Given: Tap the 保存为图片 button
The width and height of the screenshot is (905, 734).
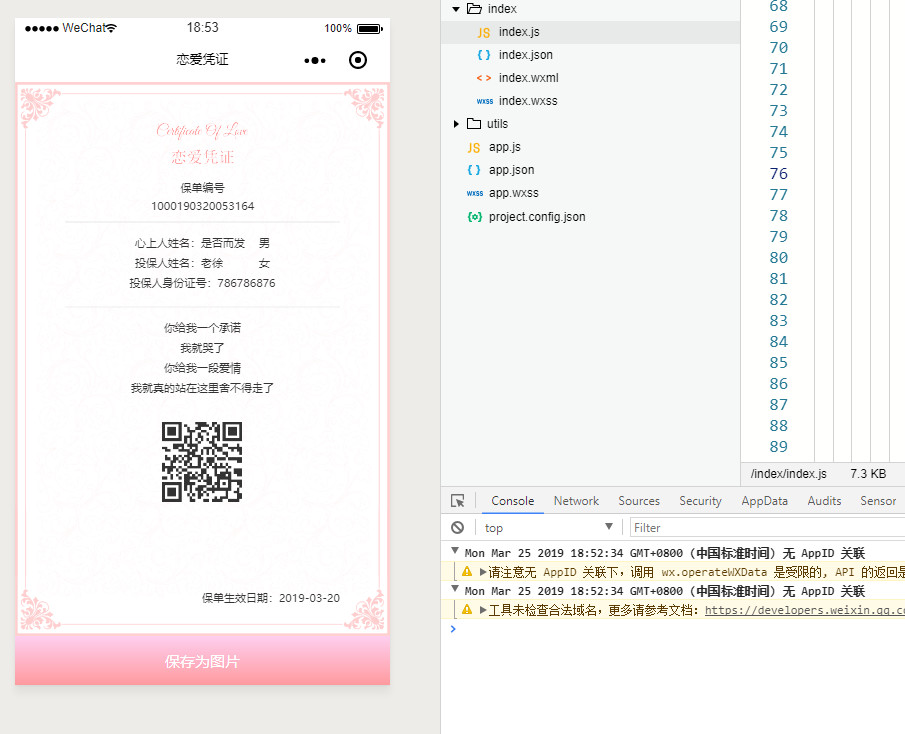Looking at the screenshot, I should (x=203, y=660).
